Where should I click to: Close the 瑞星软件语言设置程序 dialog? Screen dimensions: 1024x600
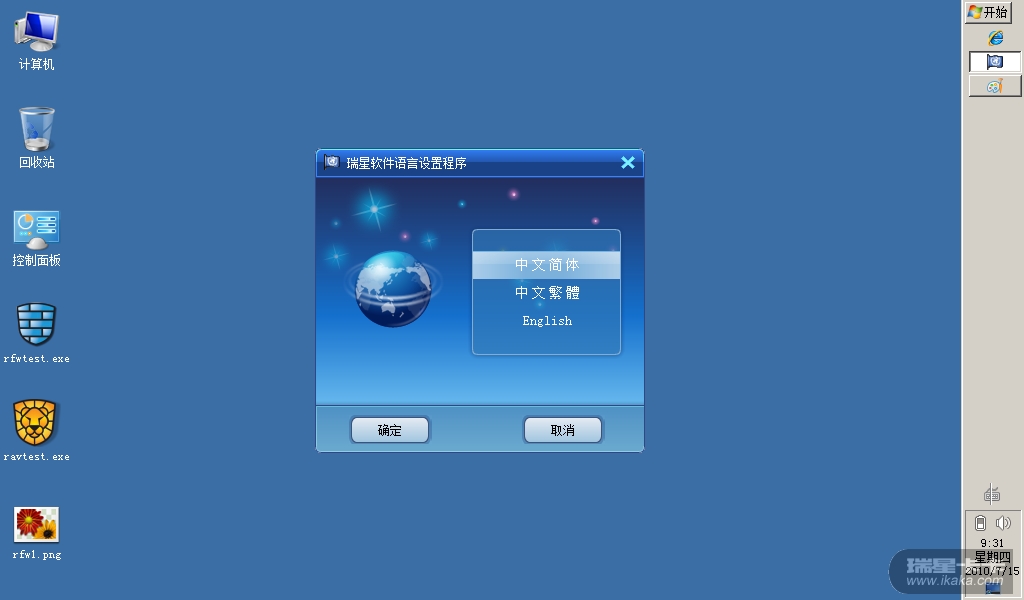[x=628, y=163]
